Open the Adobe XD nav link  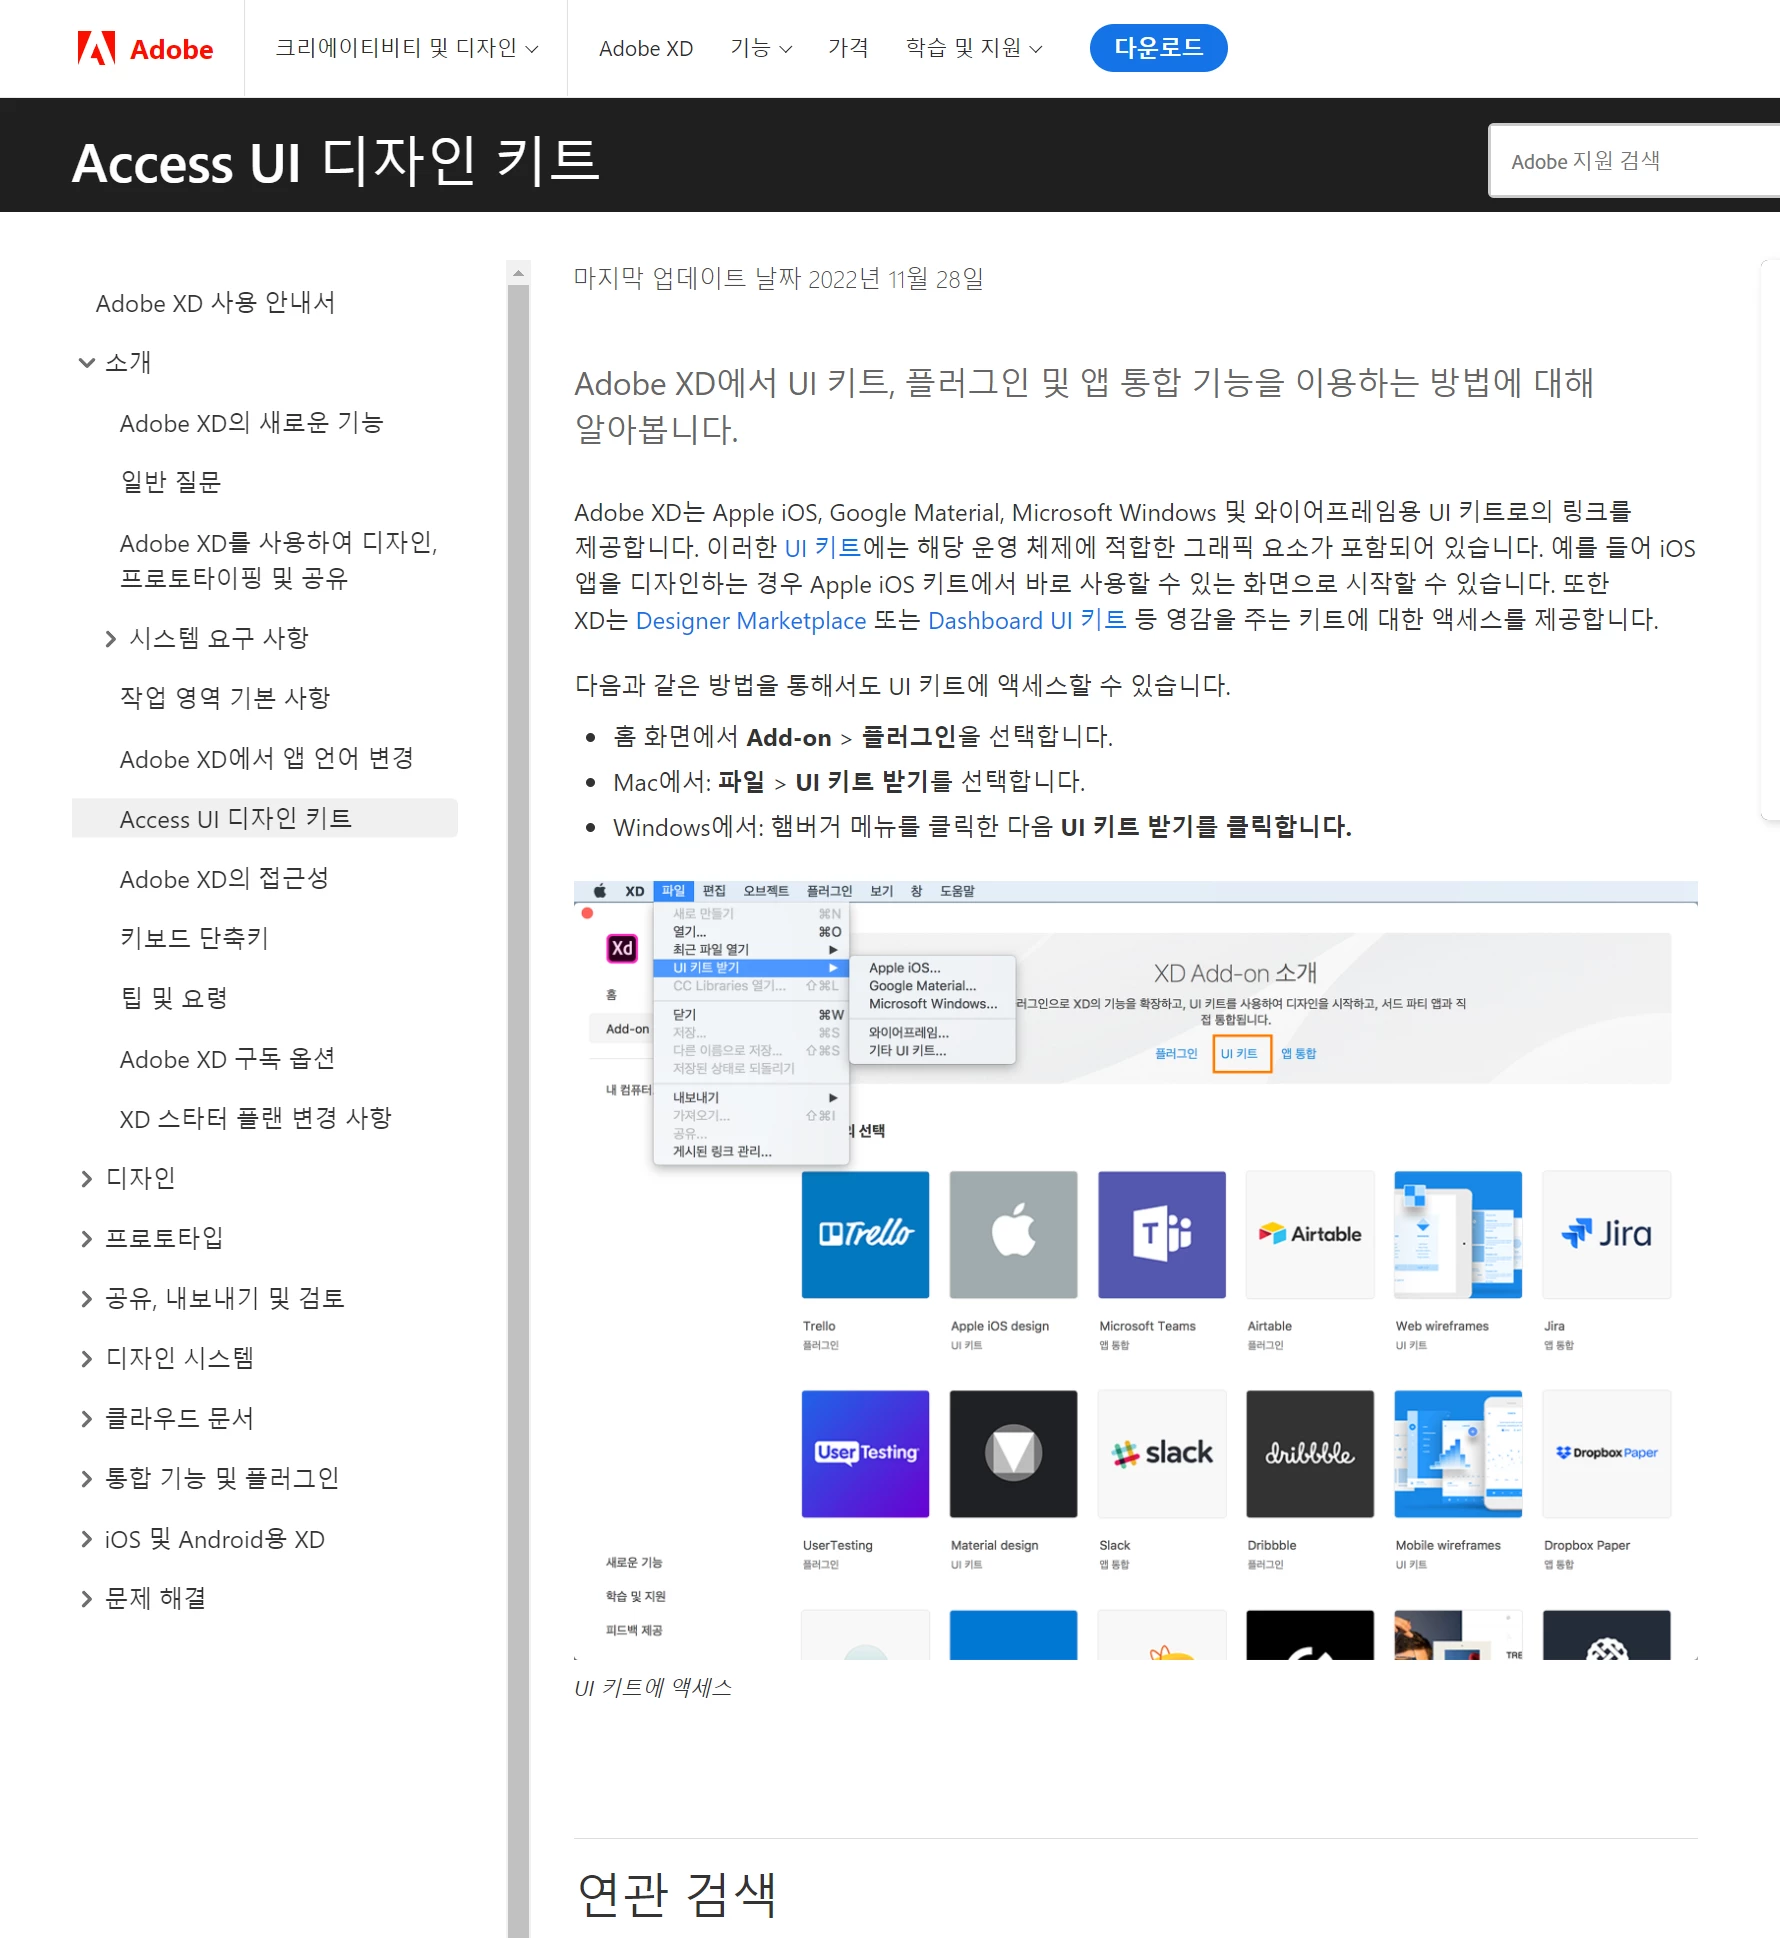pos(646,48)
